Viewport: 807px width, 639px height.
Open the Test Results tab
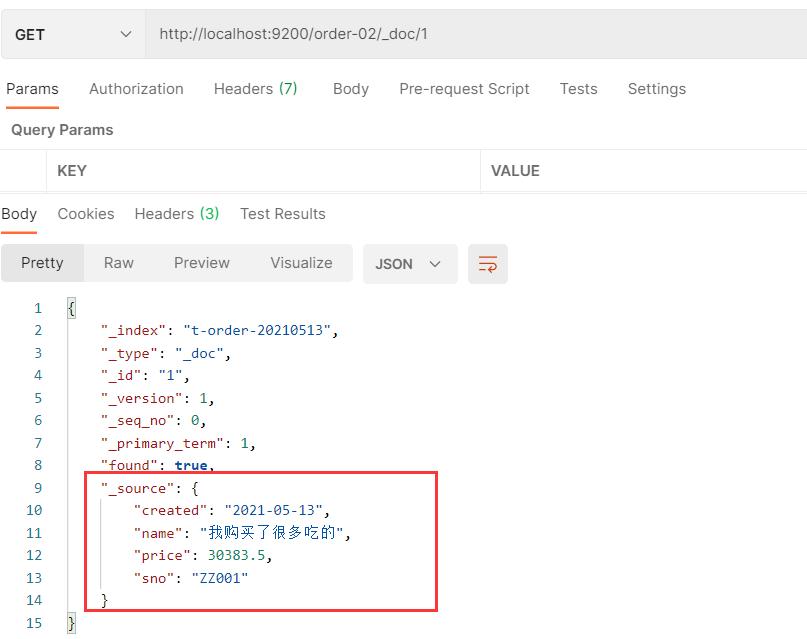(282, 213)
